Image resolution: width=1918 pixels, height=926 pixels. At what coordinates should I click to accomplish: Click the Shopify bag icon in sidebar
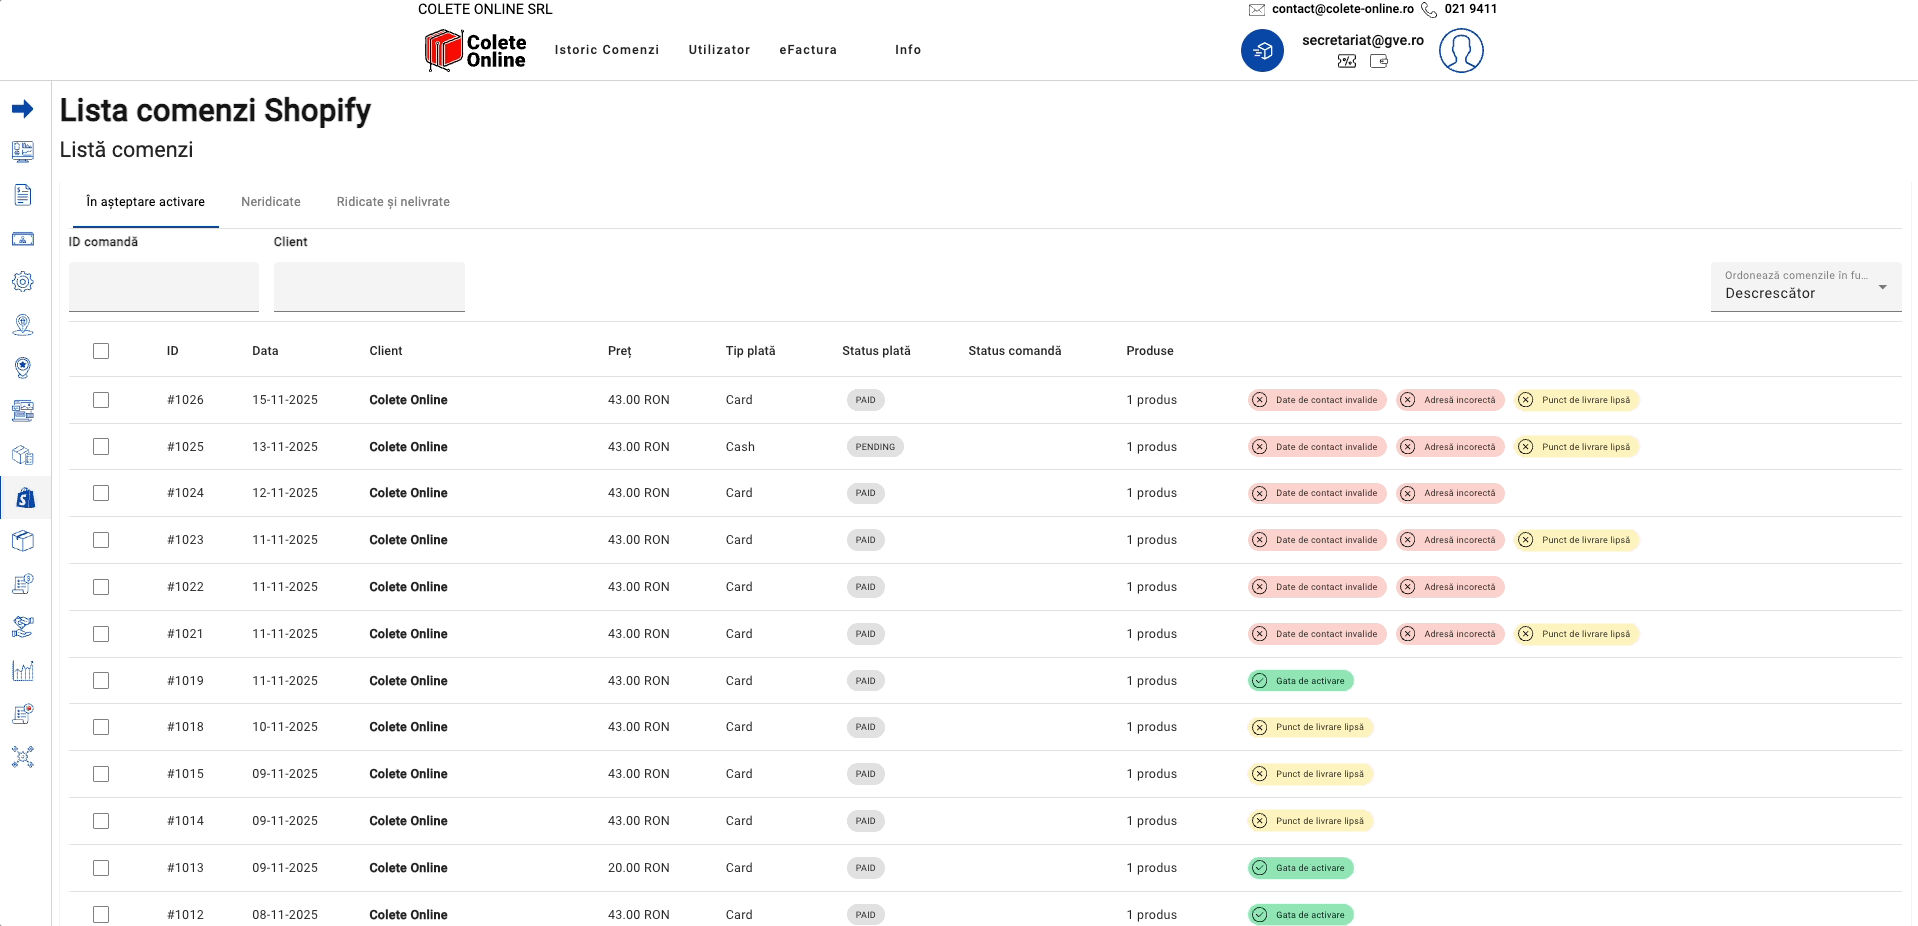pos(25,498)
